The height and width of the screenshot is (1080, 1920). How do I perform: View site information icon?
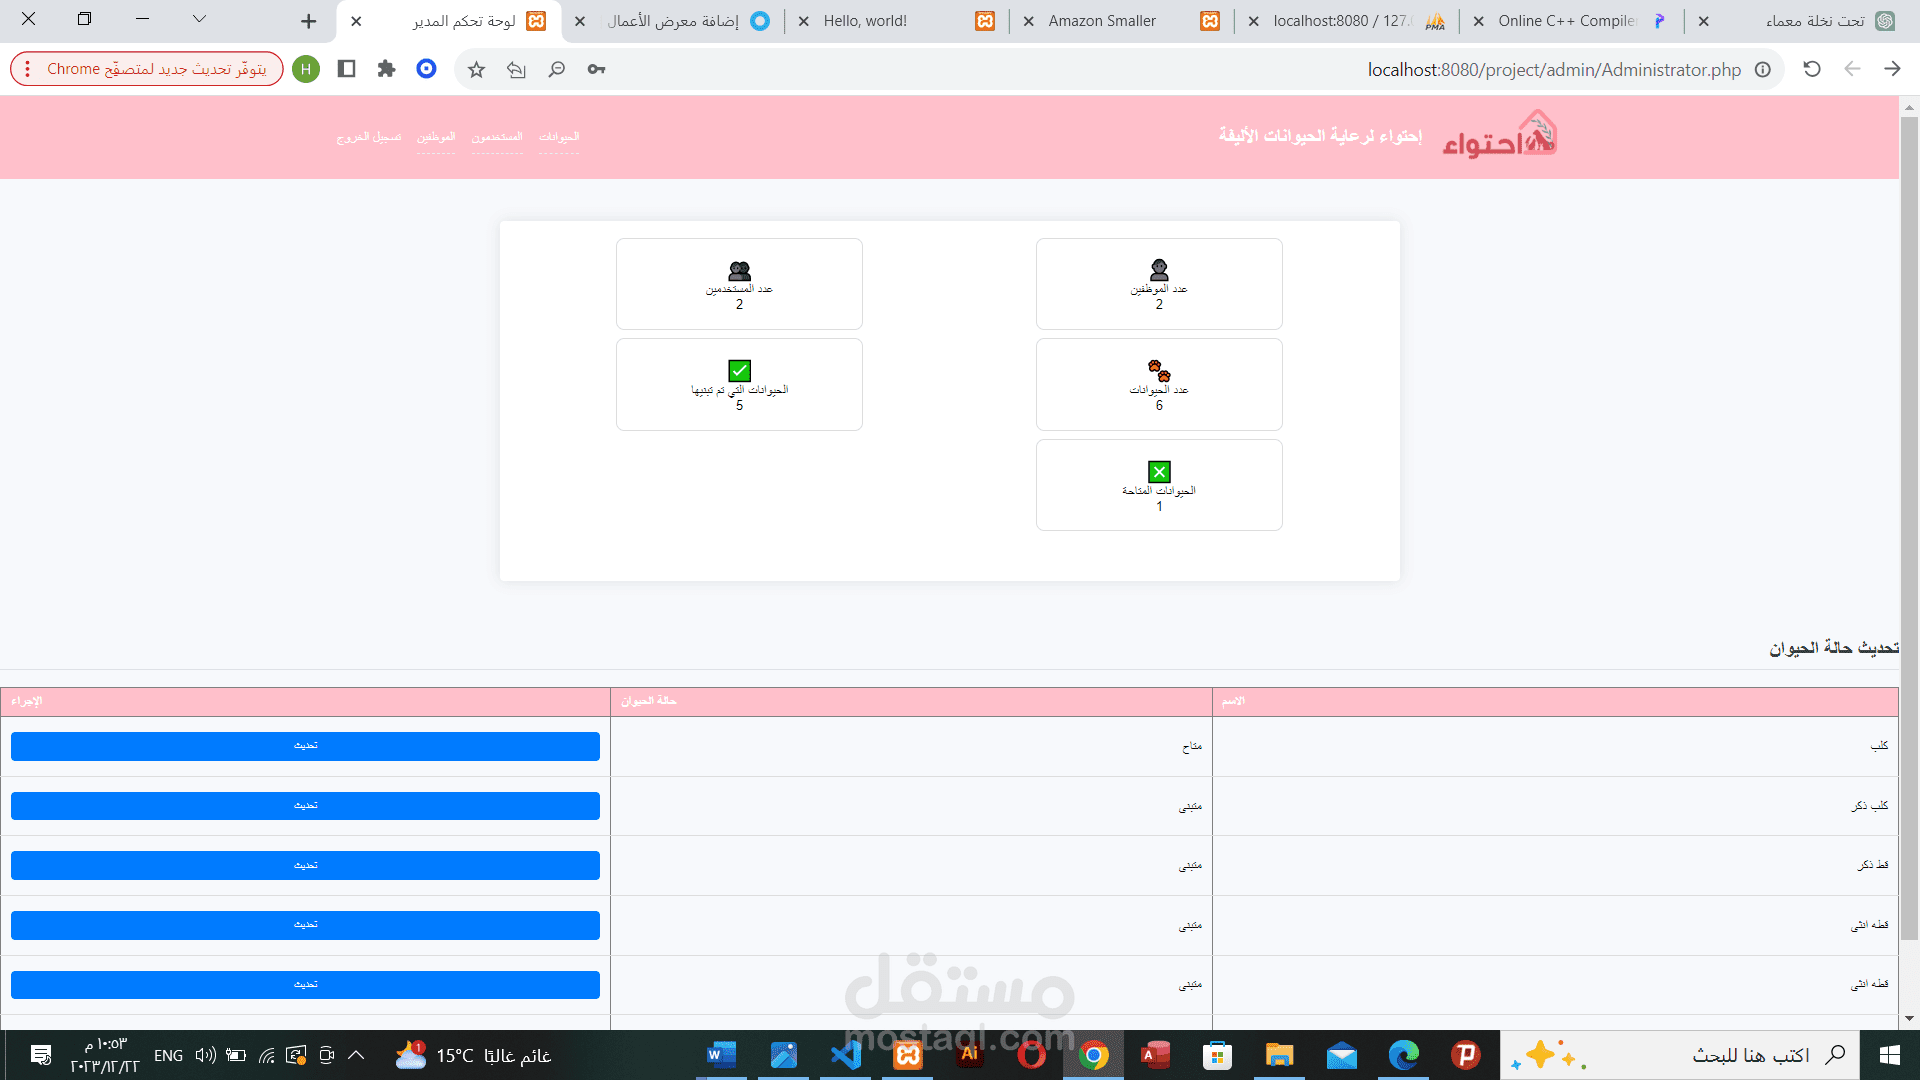(x=1763, y=69)
